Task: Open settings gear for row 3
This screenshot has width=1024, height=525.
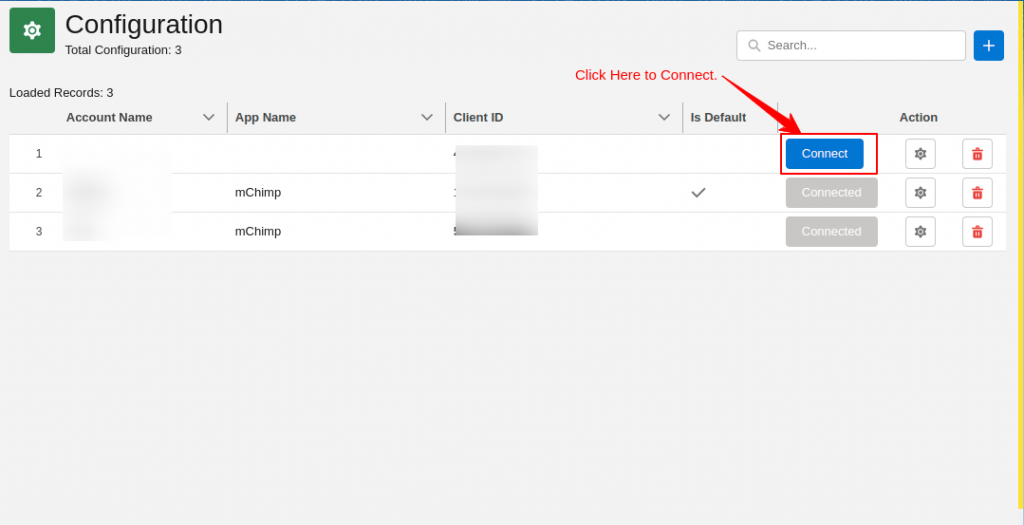Action: pyautogui.click(x=920, y=232)
